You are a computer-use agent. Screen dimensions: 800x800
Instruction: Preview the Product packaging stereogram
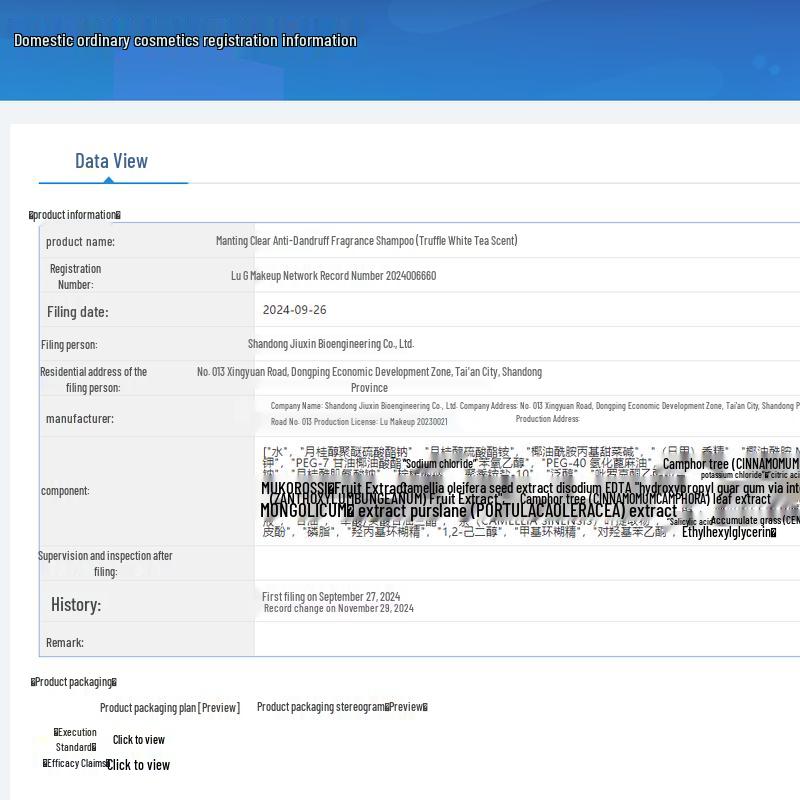pos(342,707)
